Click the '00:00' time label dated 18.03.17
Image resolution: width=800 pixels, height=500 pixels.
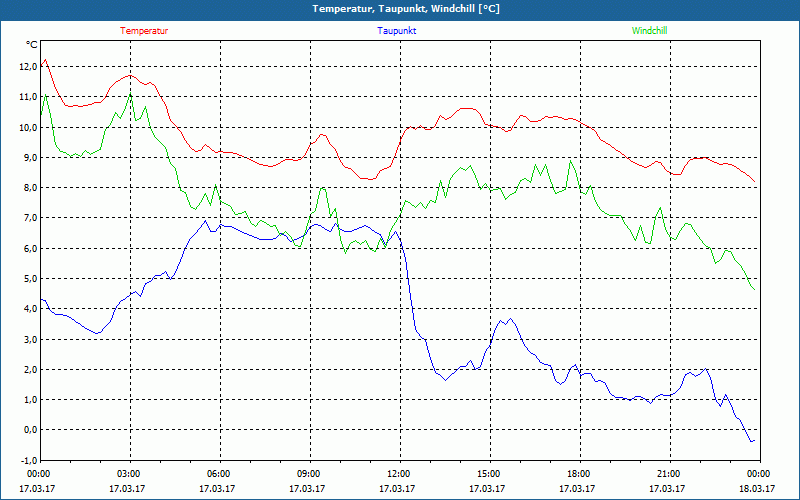click(757, 474)
